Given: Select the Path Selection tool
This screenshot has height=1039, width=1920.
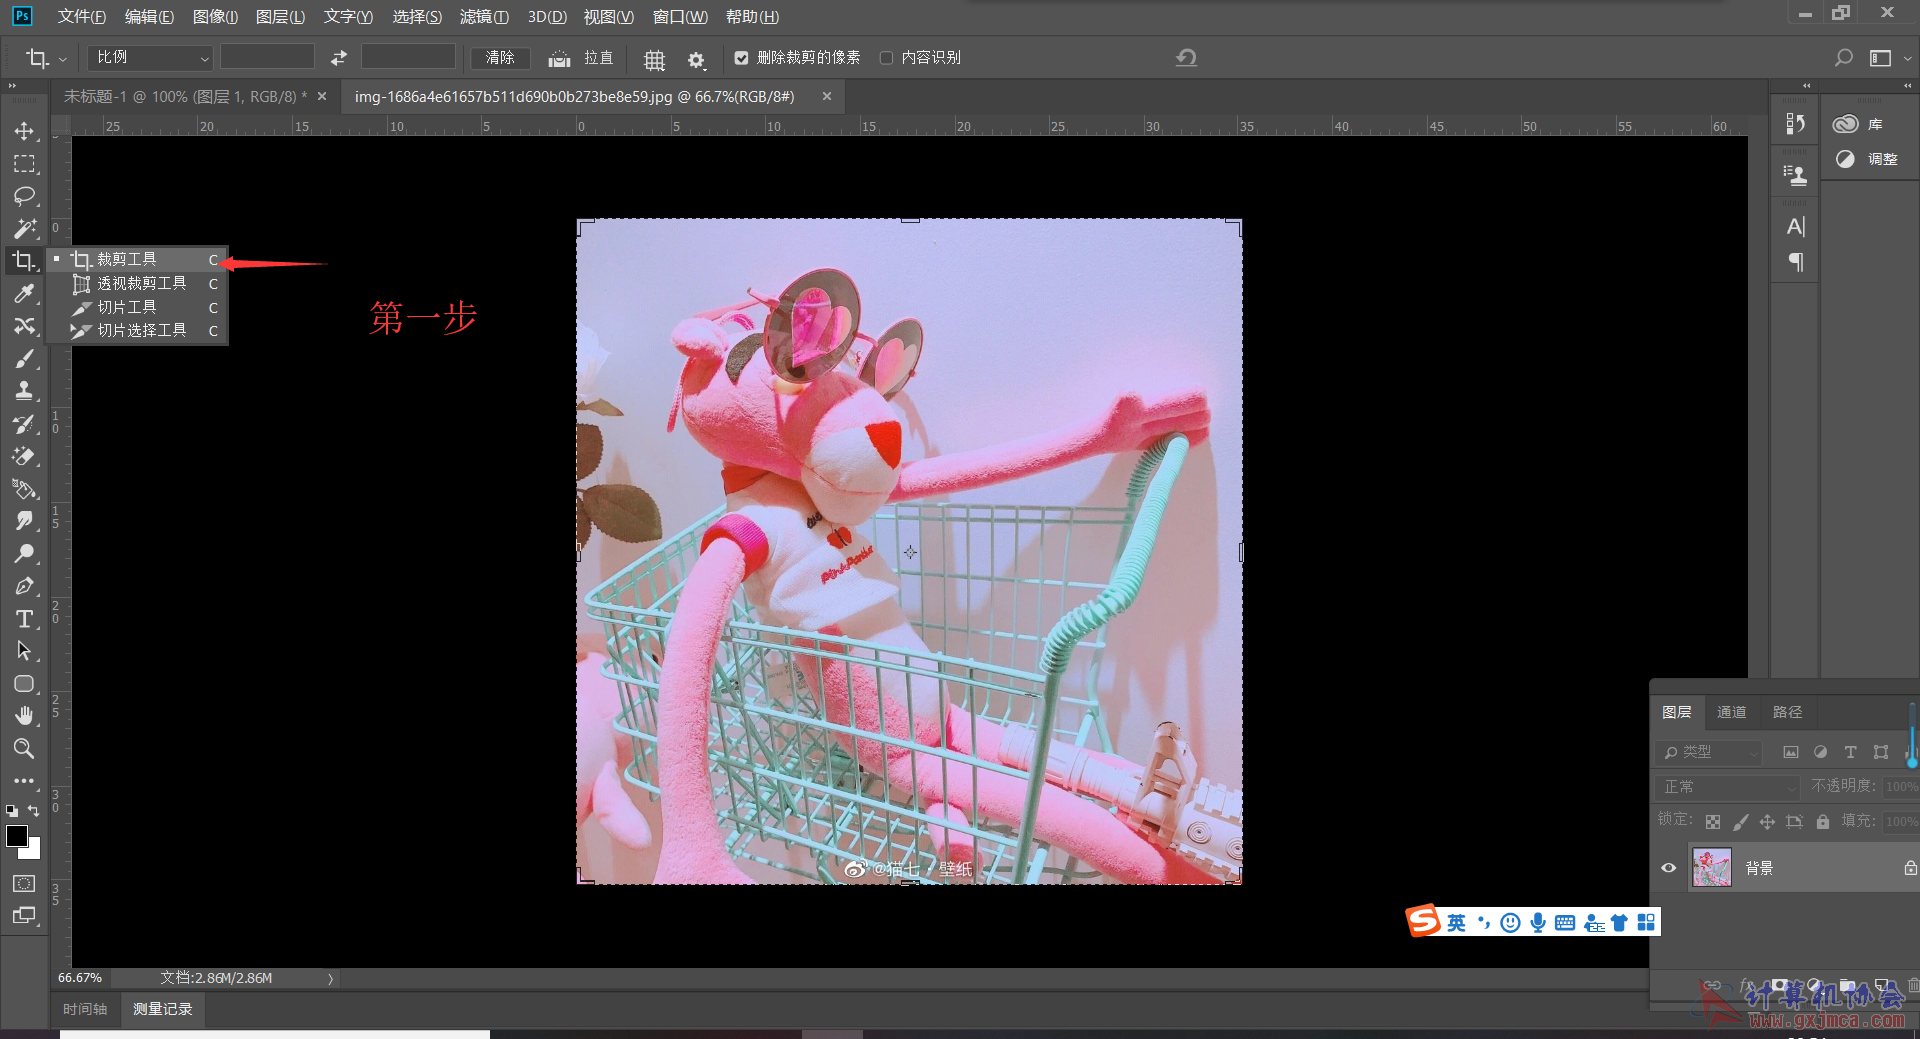Looking at the screenshot, I should 24,651.
